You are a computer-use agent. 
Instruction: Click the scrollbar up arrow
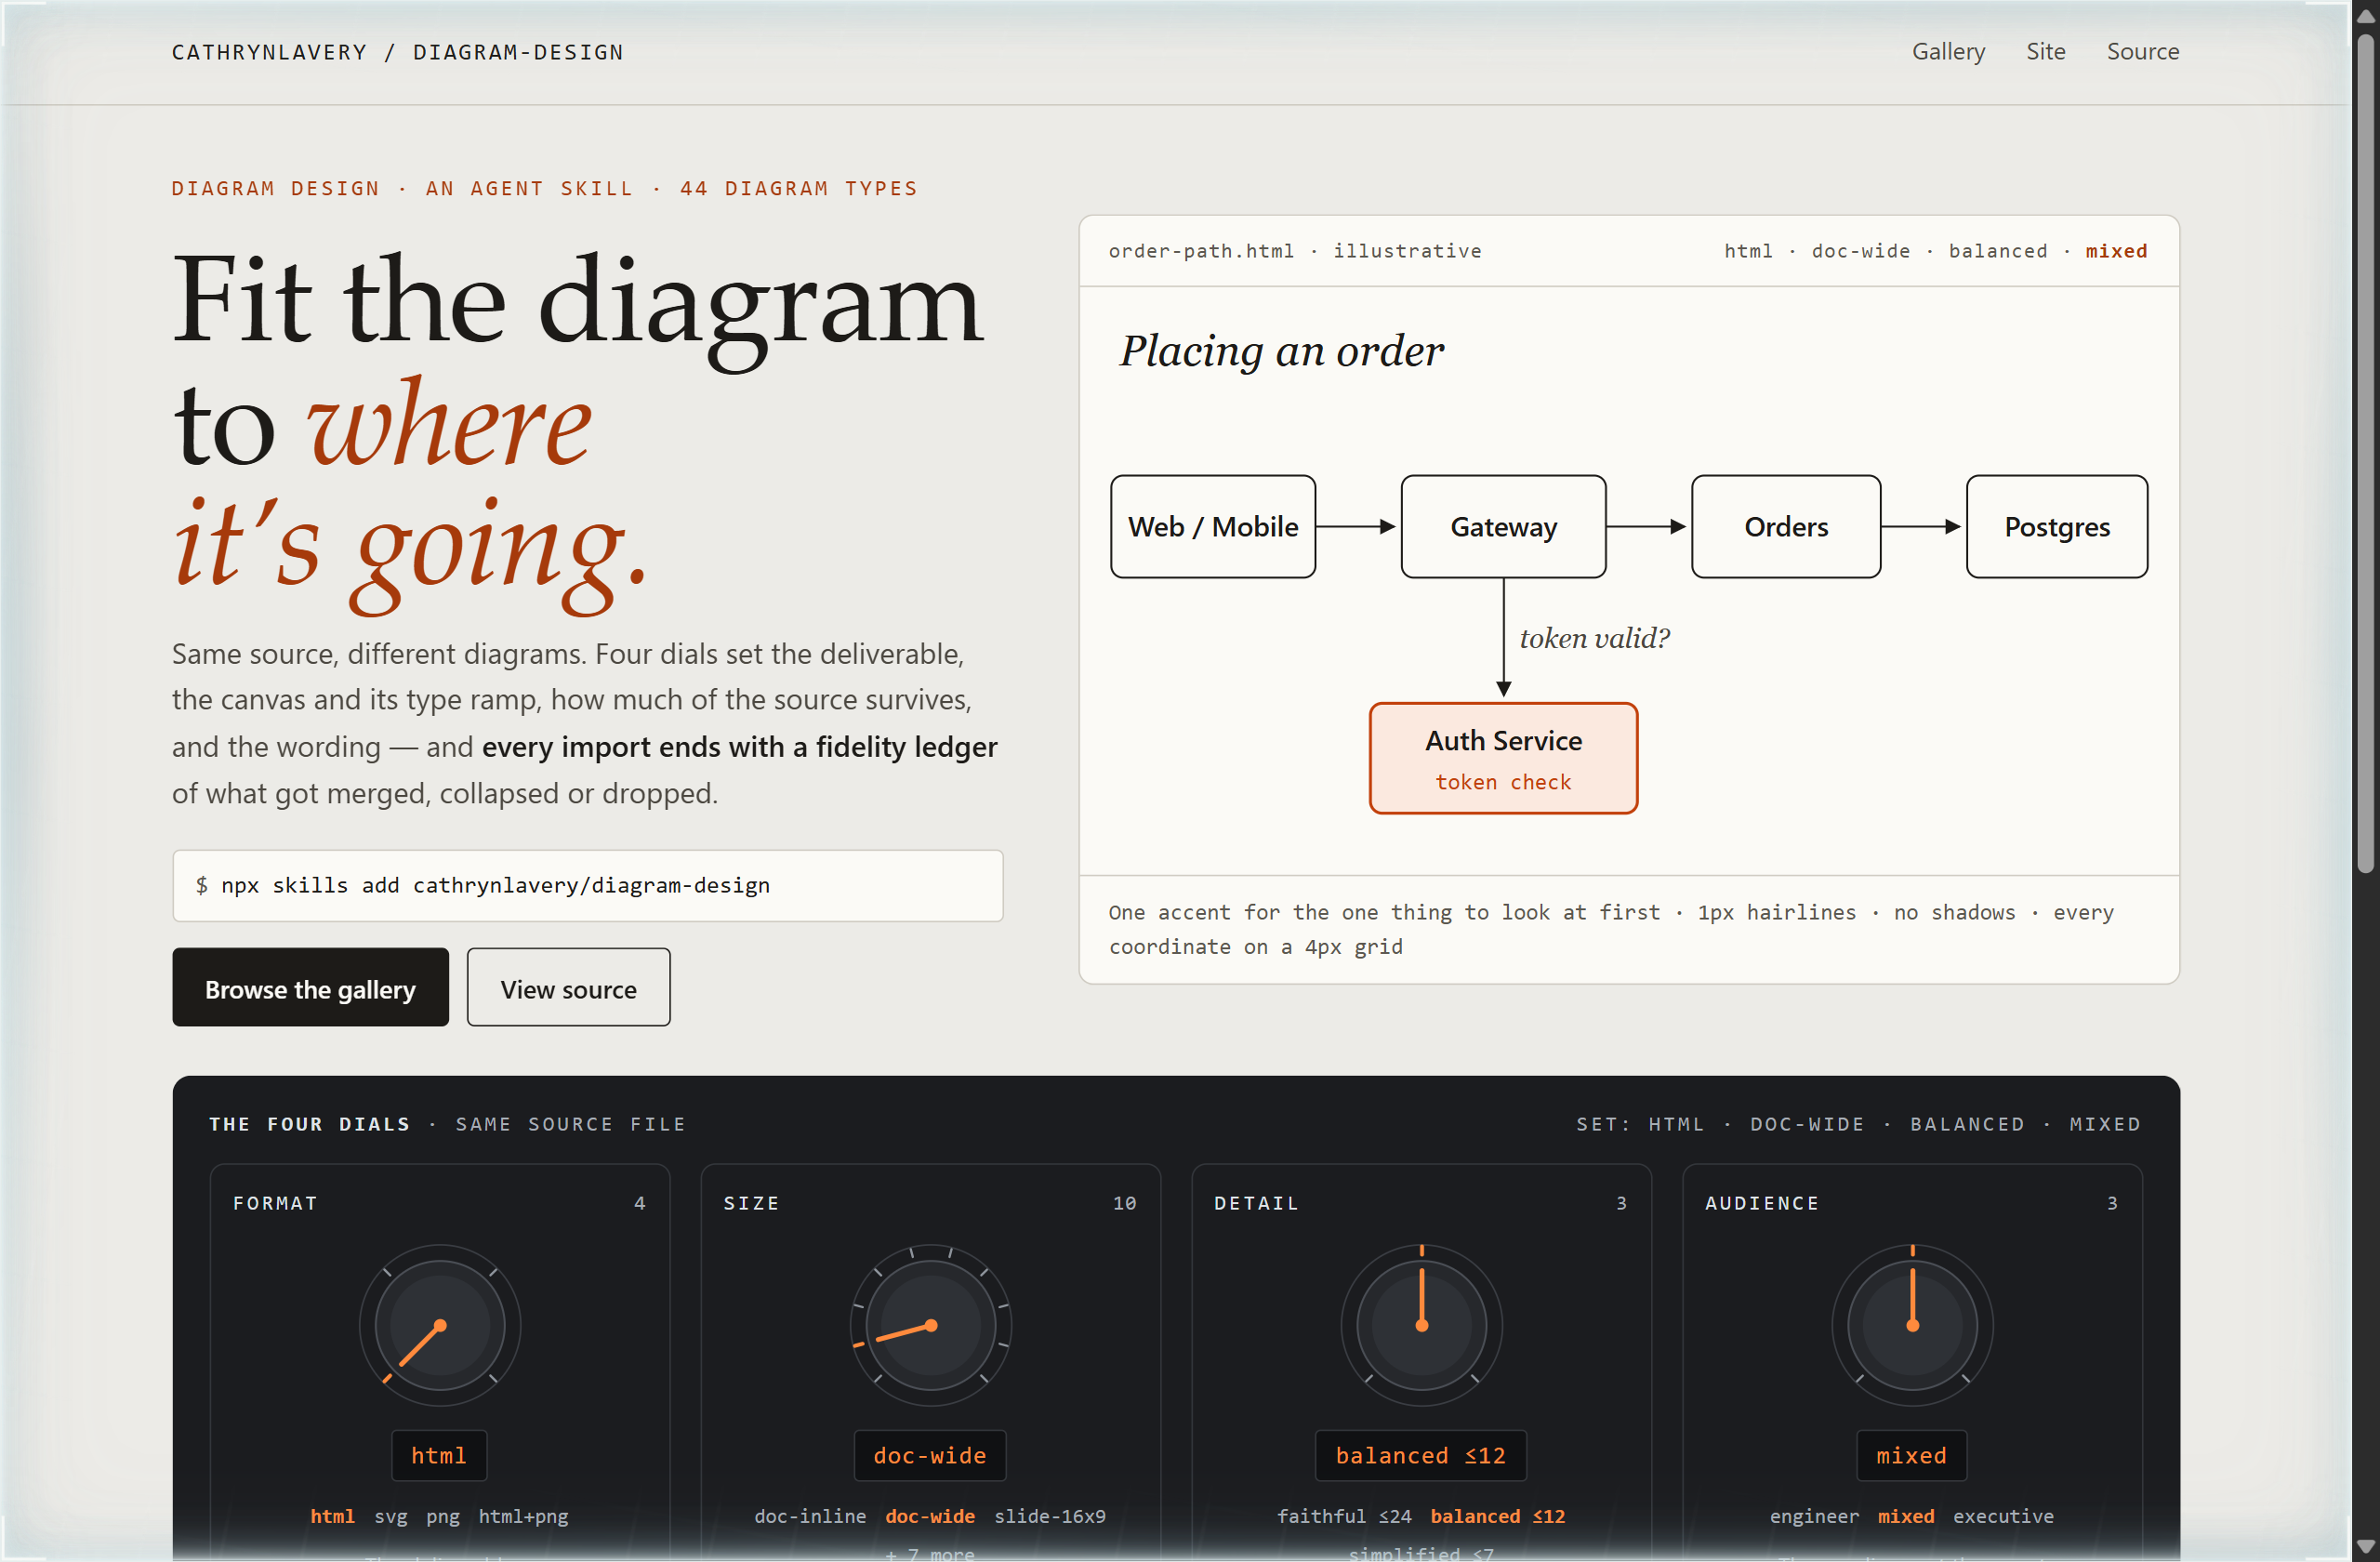point(2365,15)
